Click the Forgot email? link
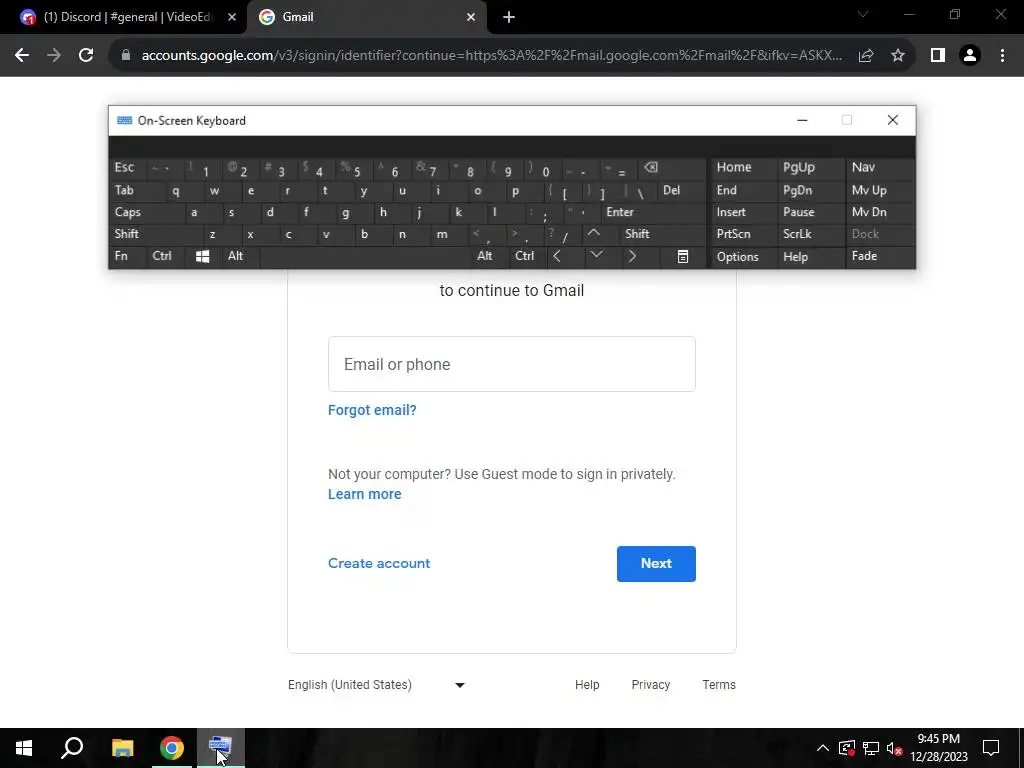The image size is (1024, 768). point(372,410)
